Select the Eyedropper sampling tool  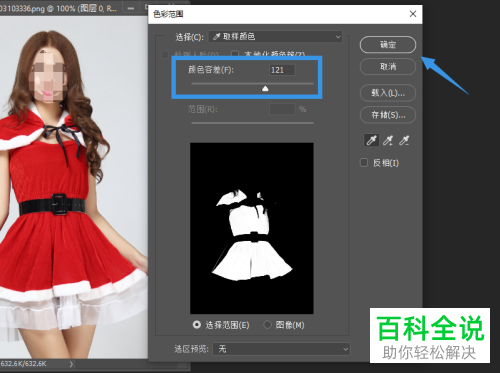[372, 140]
